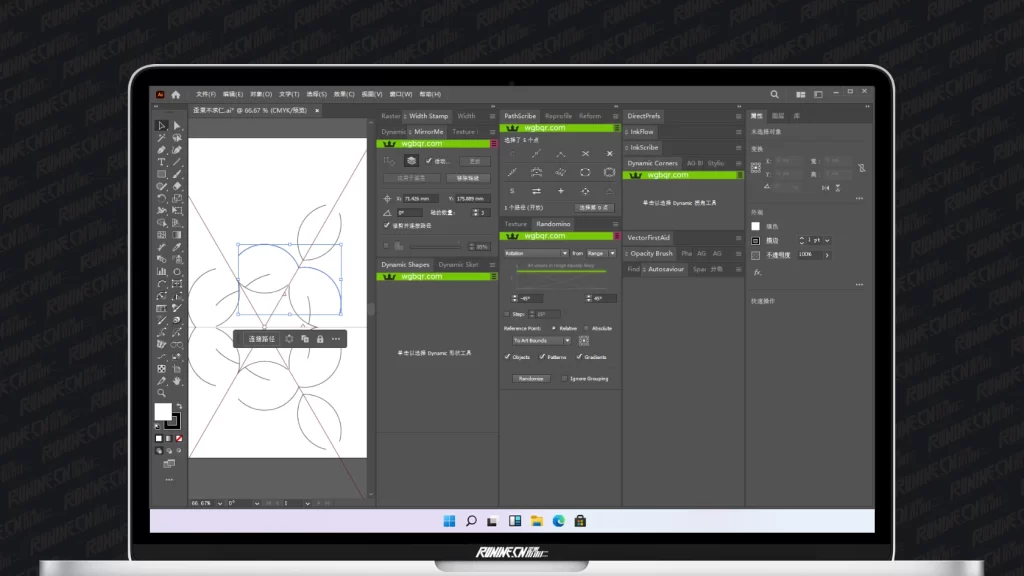Select the Absolute reference point option
Screen dimensions: 1024x576
[x=587, y=328]
